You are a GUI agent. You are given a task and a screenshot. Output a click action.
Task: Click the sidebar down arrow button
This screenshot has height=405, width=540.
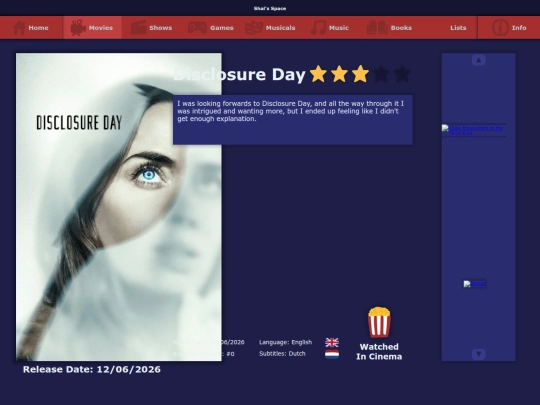click(478, 354)
